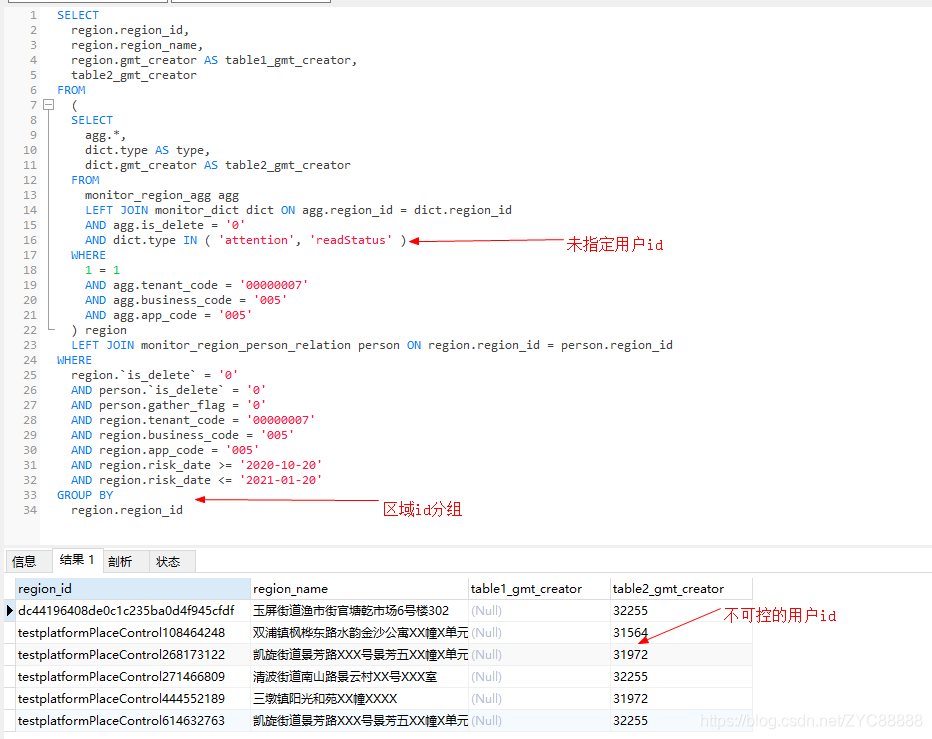Select 32255 in the testplatformPlaceControl614632763 row
The width and height of the screenshot is (932, 739).
pyautogui.click(x=681, y=721)
